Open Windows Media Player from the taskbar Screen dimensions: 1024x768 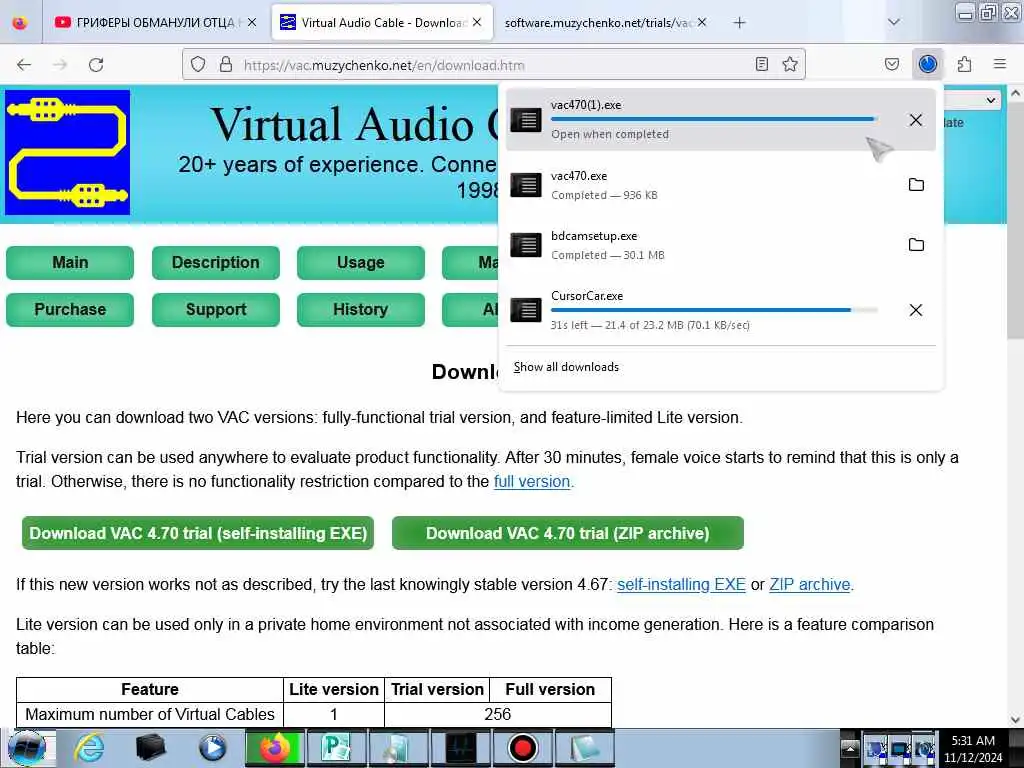pyautogui.click(x=212, y=748)
